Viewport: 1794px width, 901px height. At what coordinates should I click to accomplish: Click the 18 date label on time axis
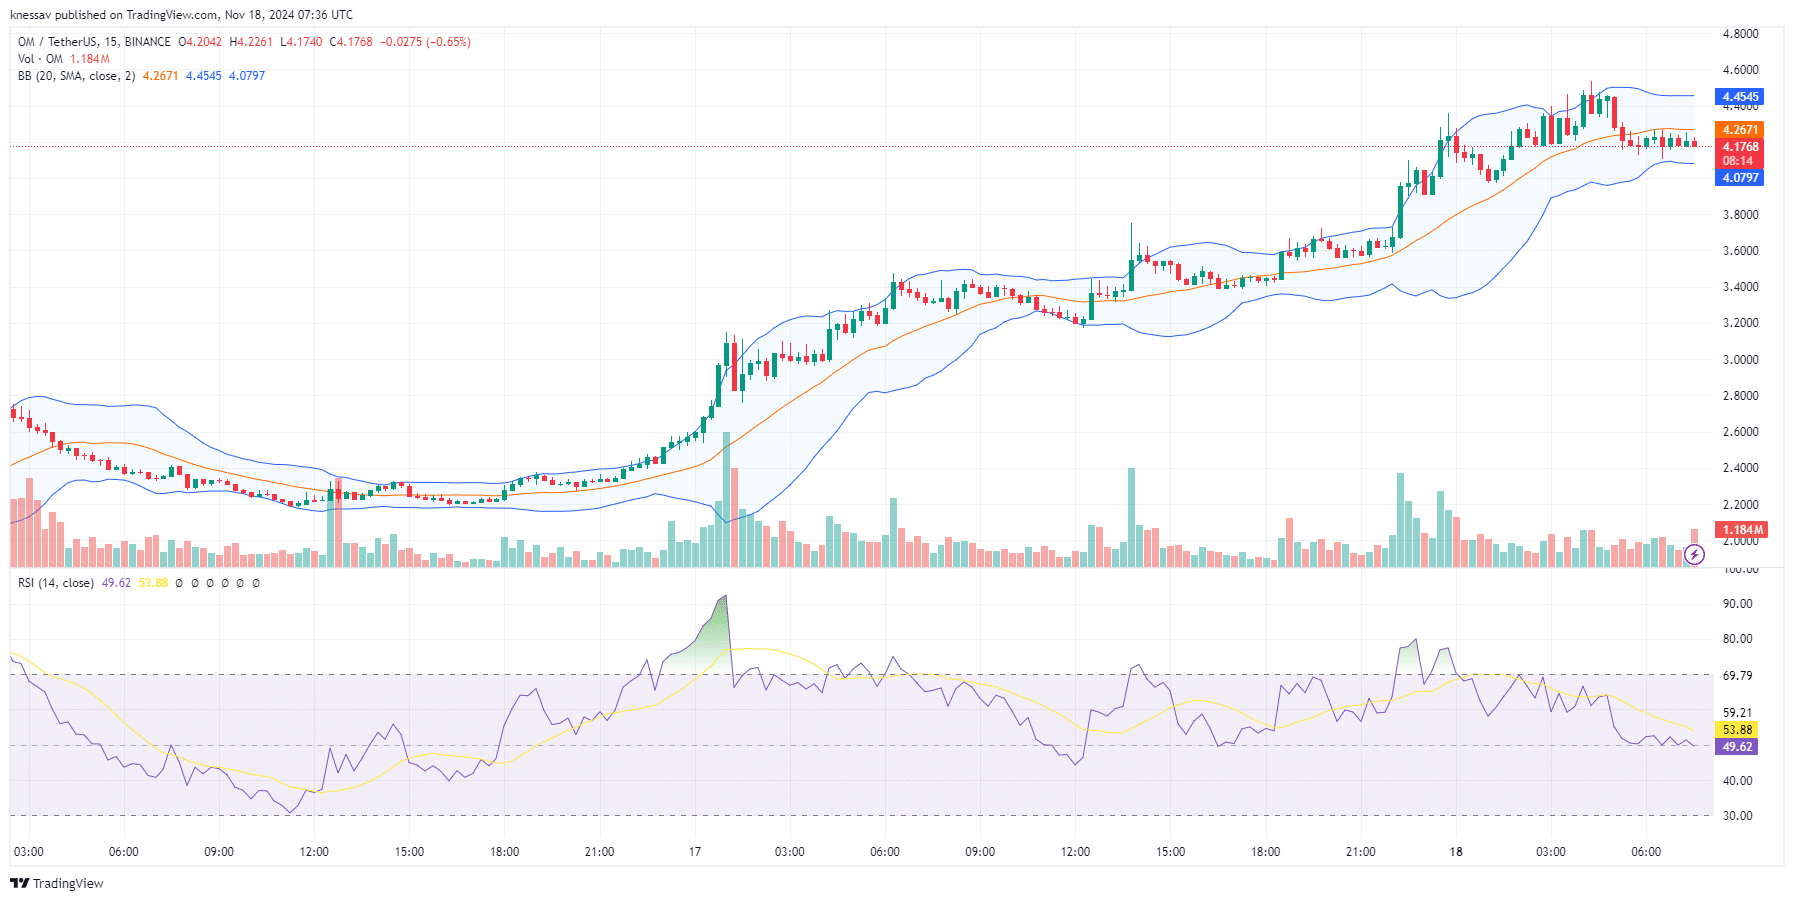pyautogui.click(x=1456, y=852)
